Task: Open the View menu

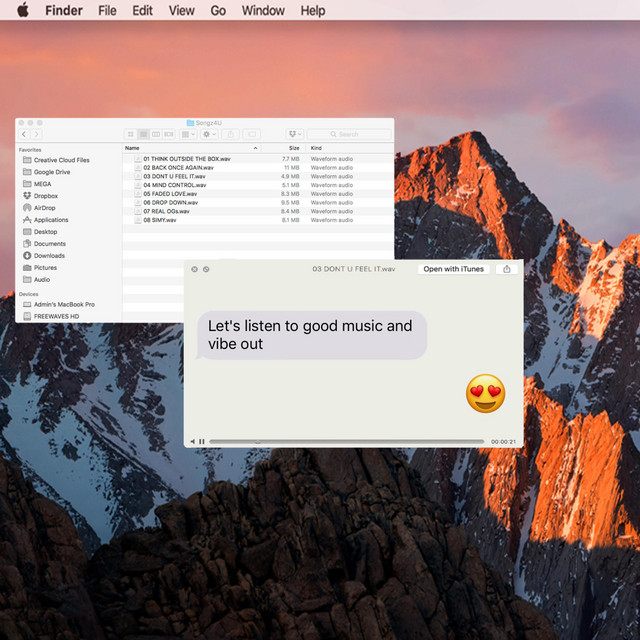Action: [x=181, y=10]
